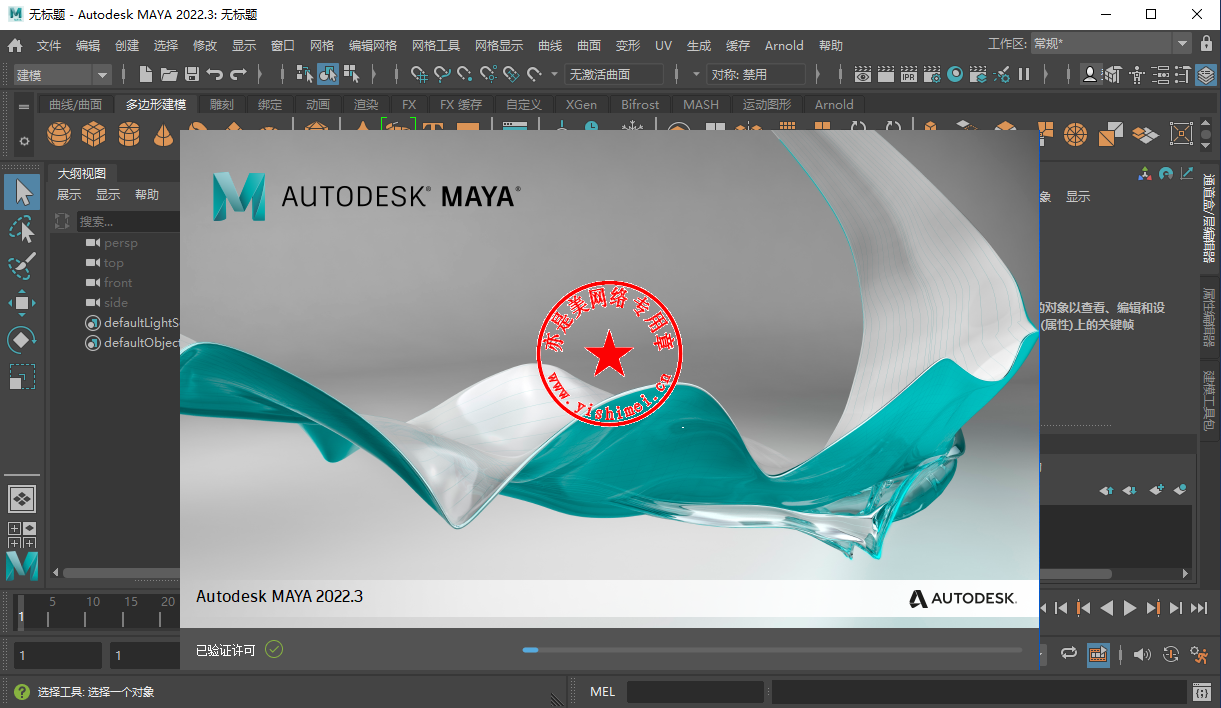This screenshot has width=1221, height=708.
Task: Click the splash screen loading progress bar
Action: point(772,650)
